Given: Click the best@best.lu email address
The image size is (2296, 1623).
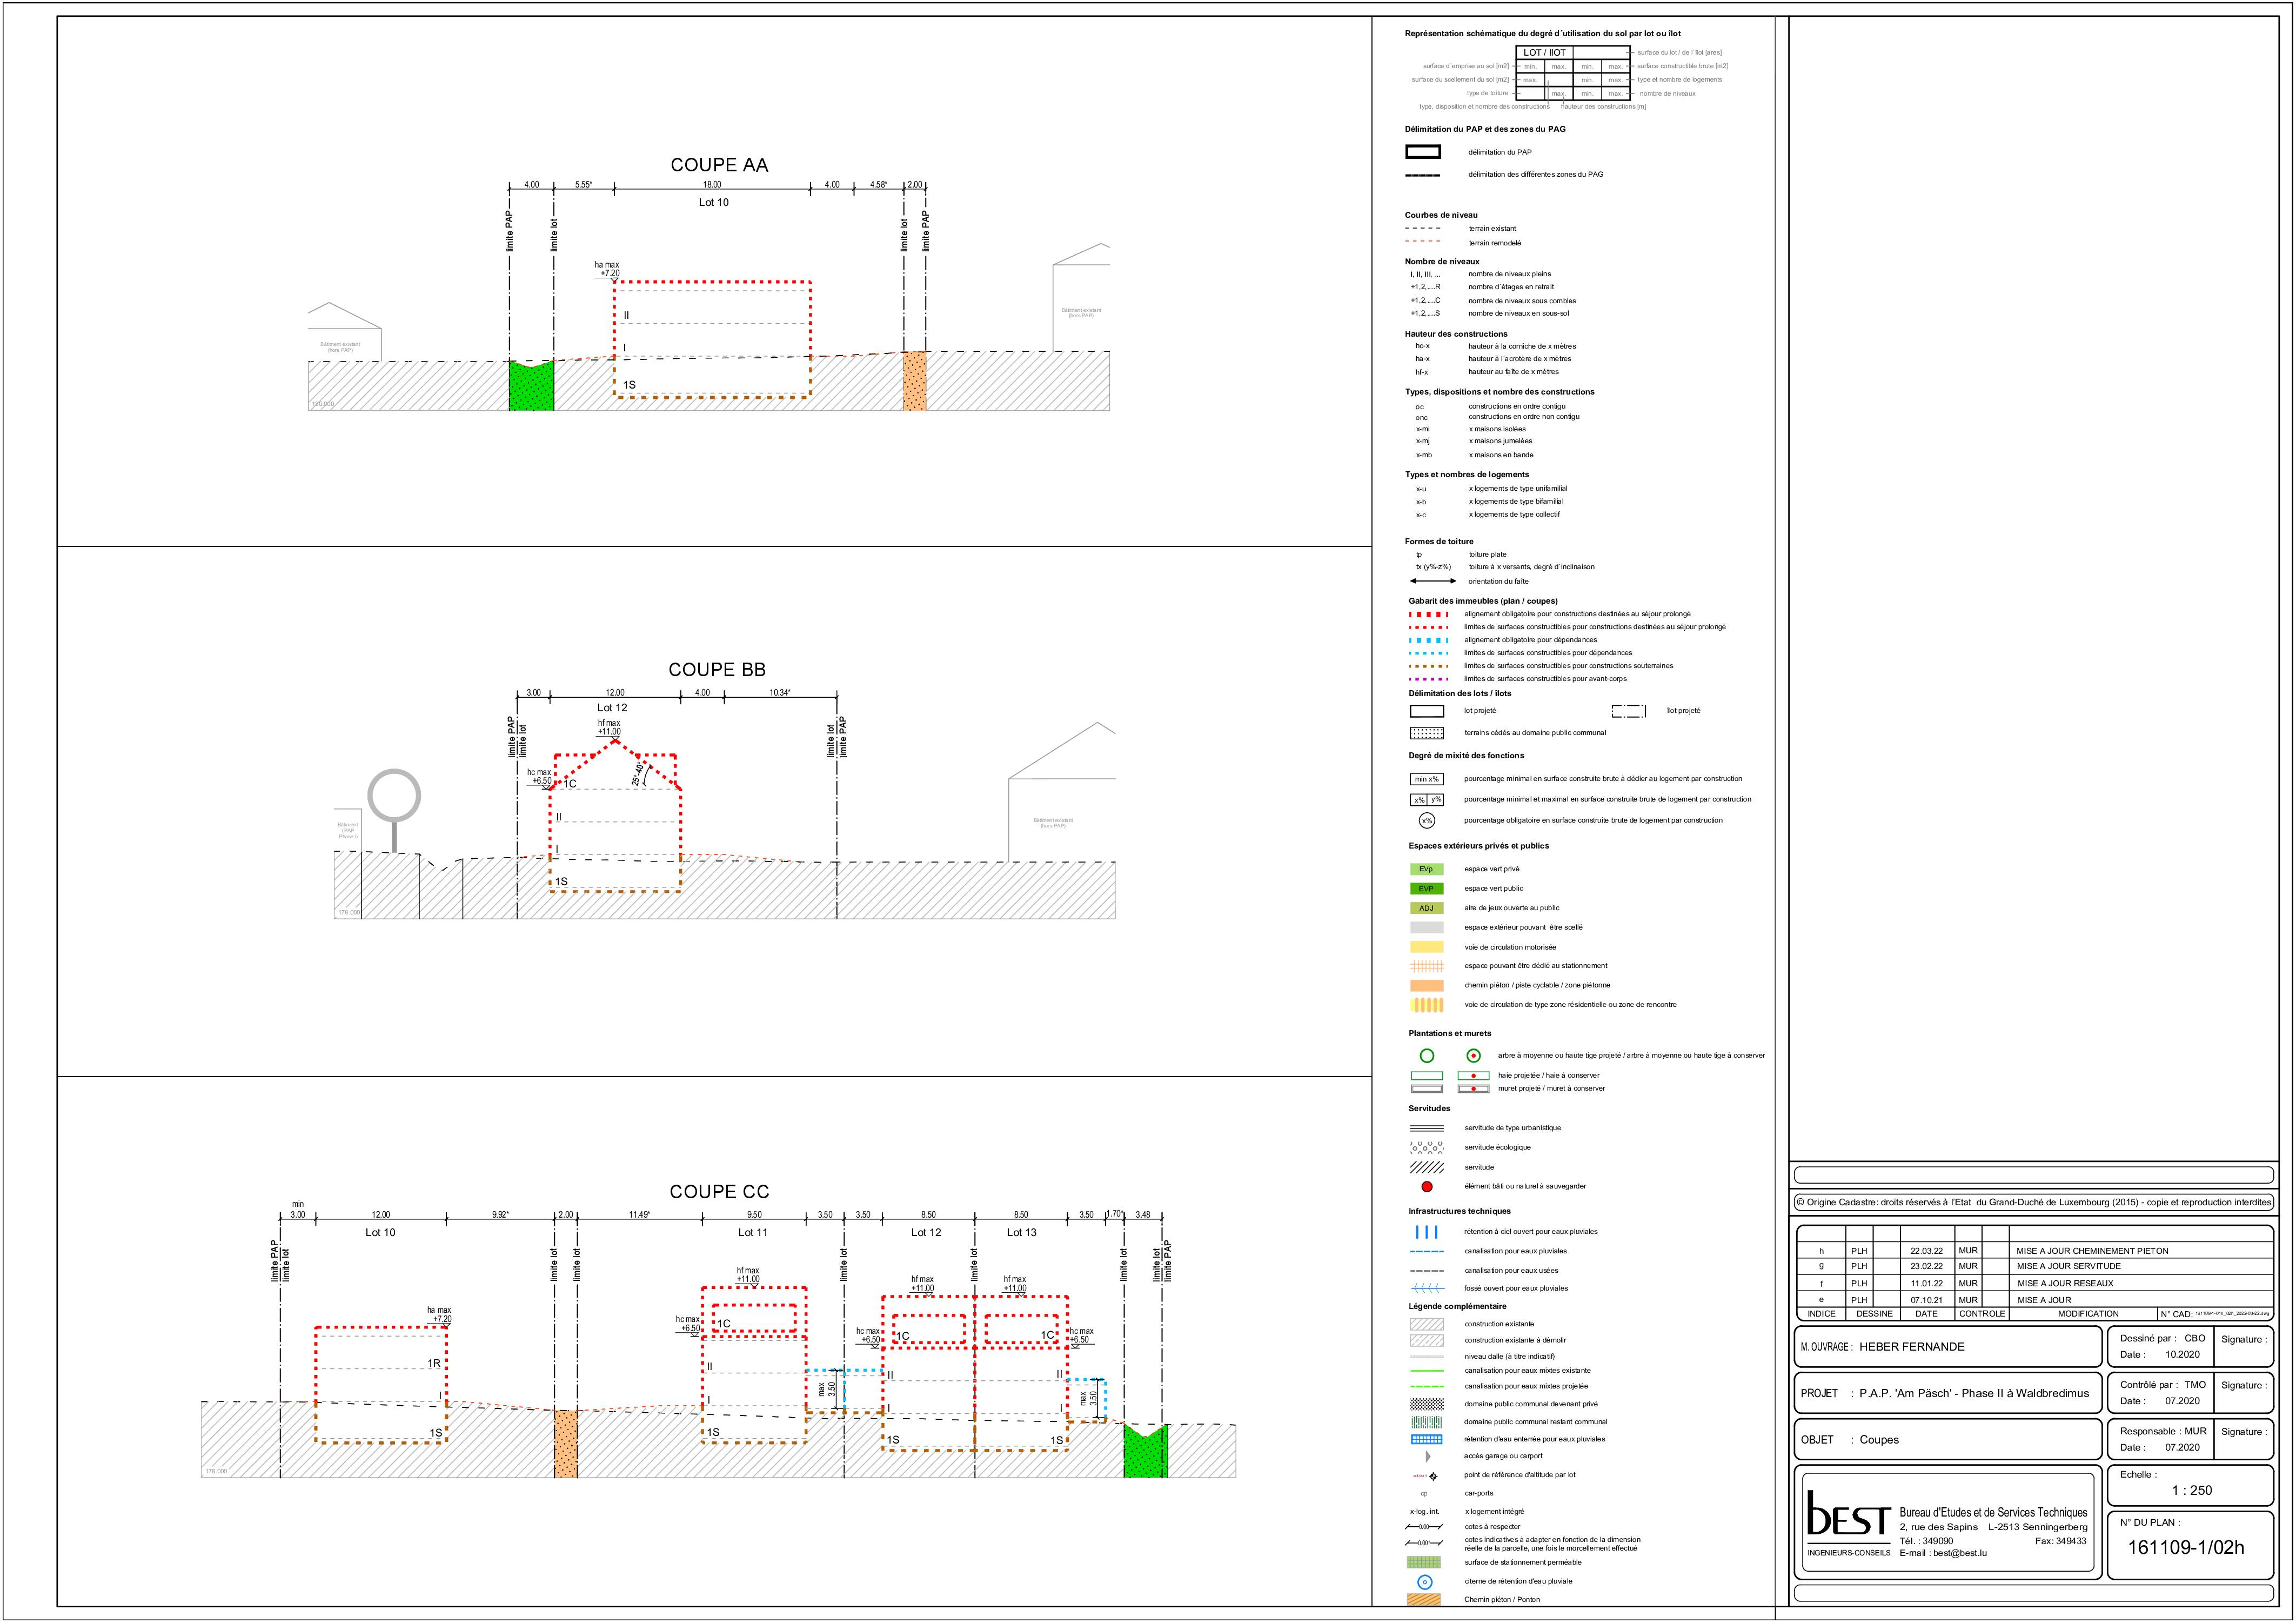Looking at the screenshot, I should pos(1959,1553).
